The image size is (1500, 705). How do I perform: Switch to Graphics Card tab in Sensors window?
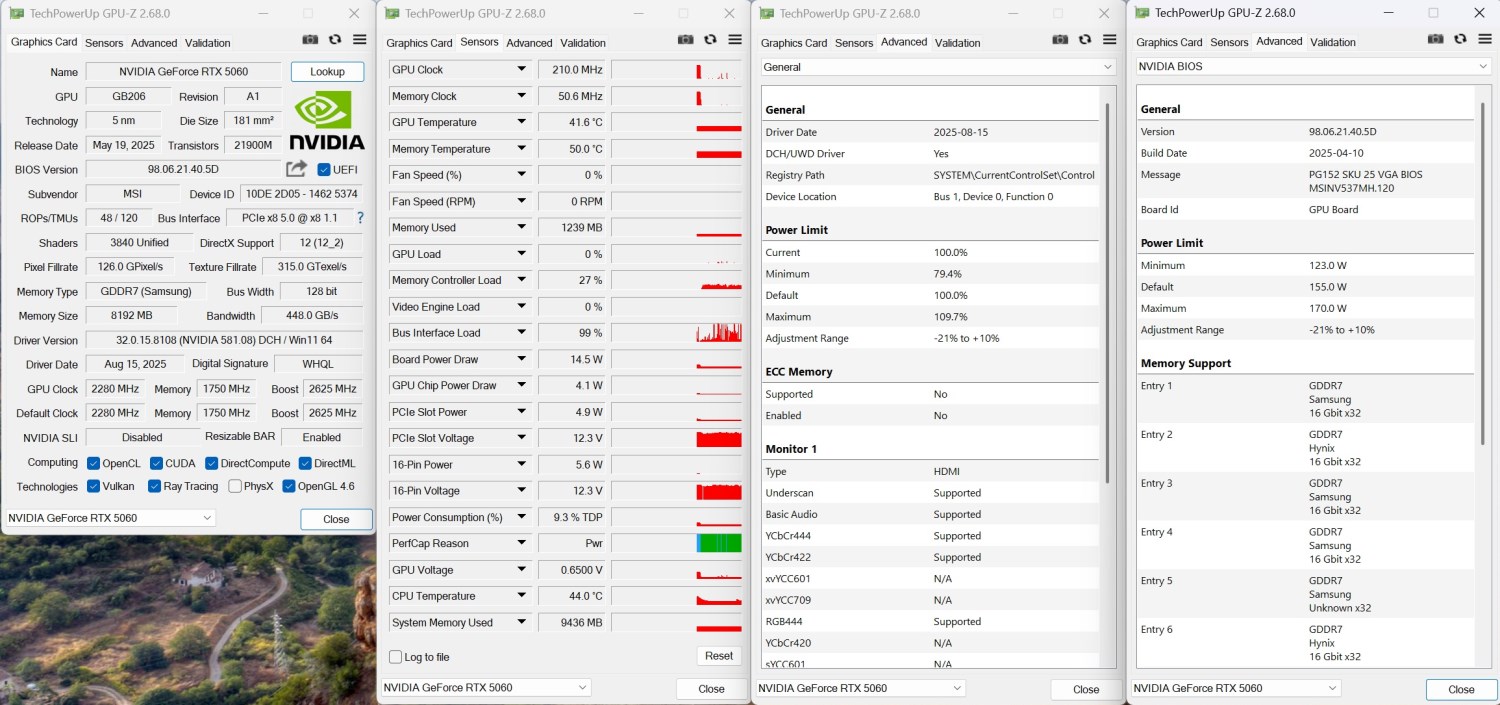(419, 43)
